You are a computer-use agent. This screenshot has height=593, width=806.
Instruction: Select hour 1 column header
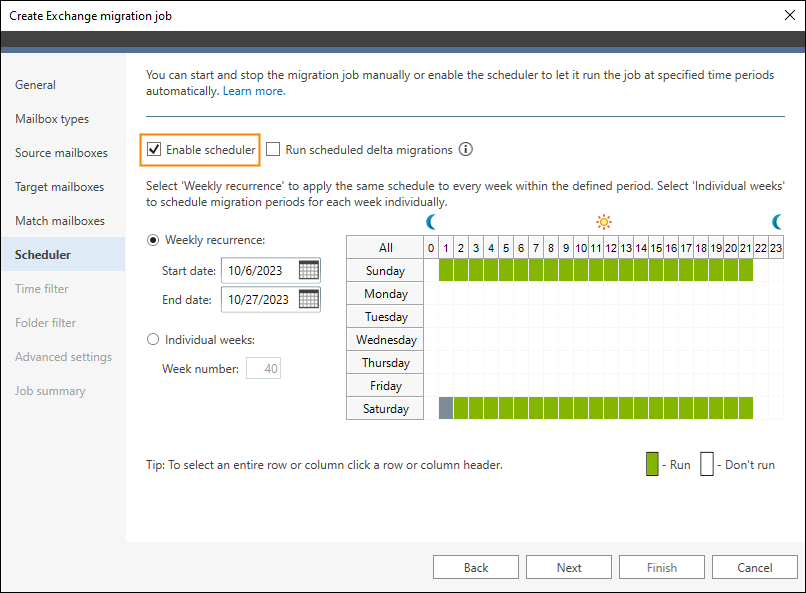pyautogui.click(x=446, y=248)
